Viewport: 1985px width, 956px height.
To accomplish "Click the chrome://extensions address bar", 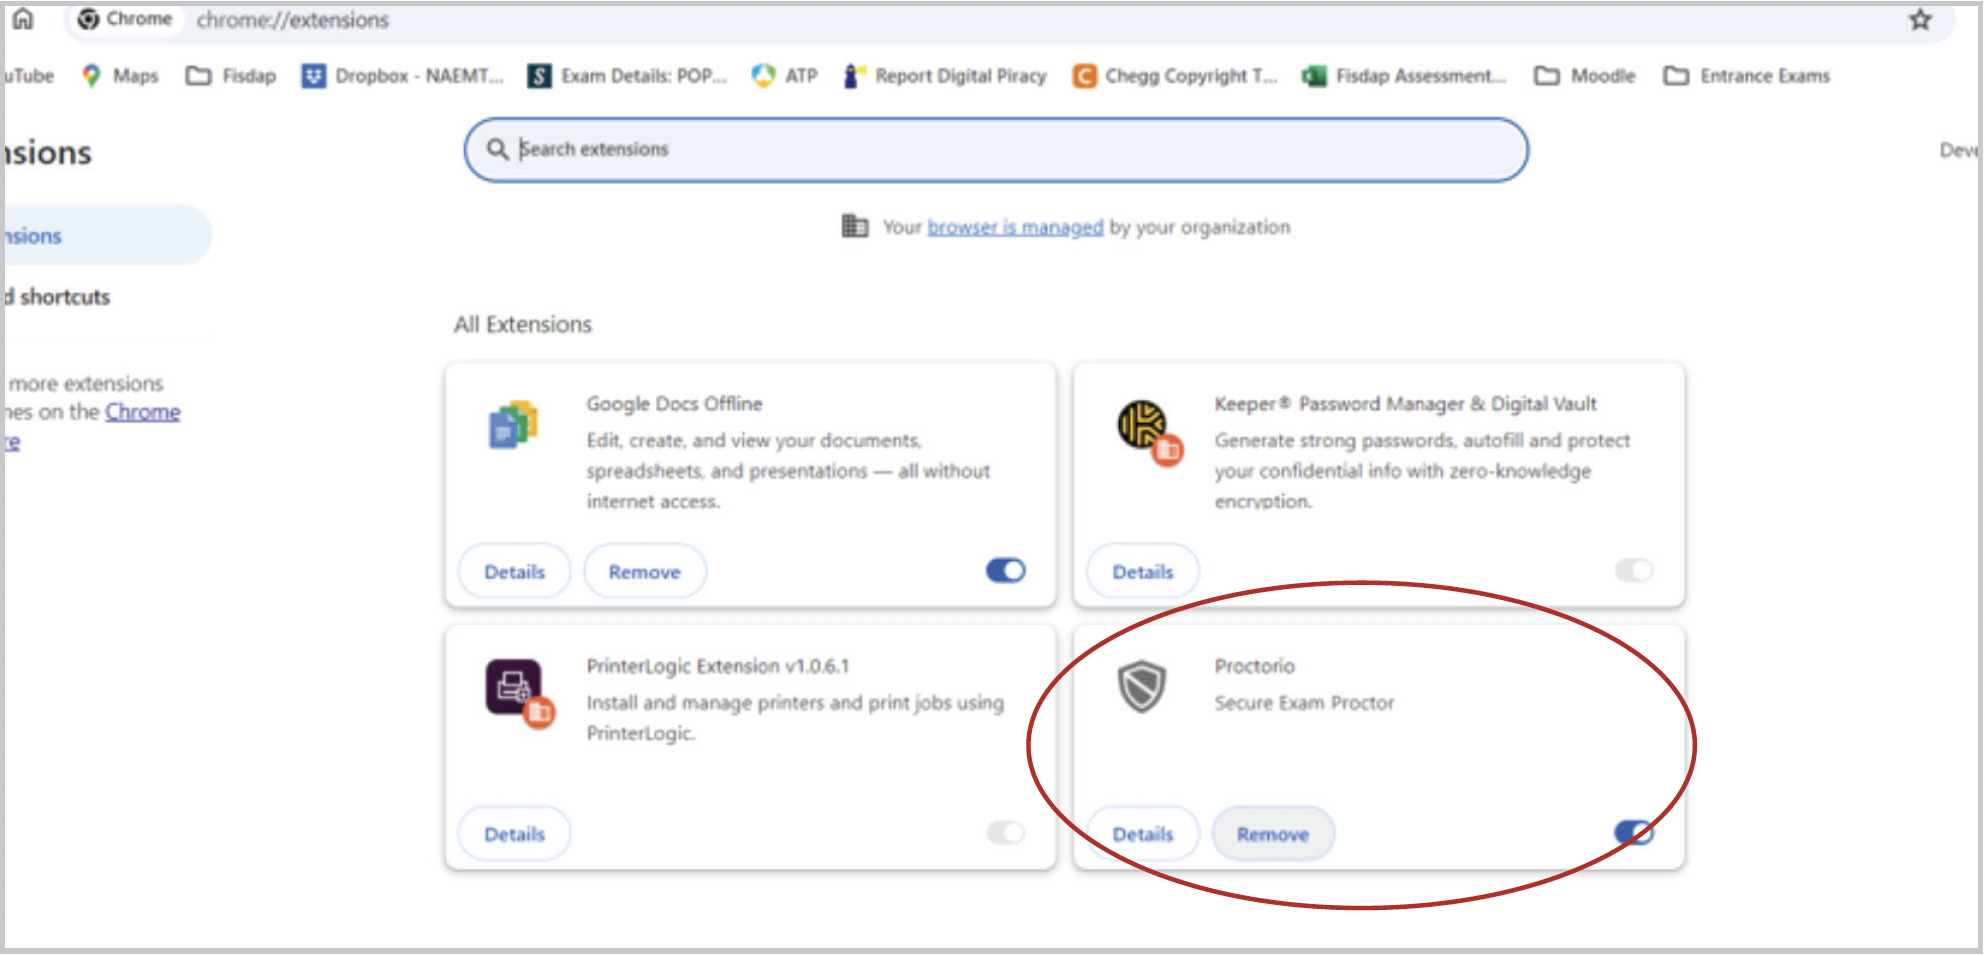I will [292, 20].
